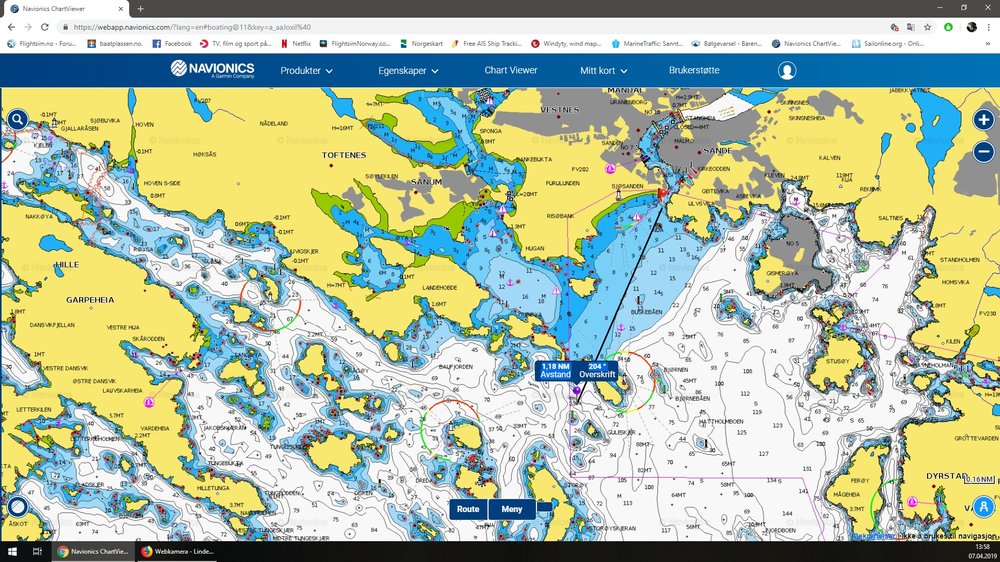Open the map search magnifier
The image size is (1000, 562).
[17, 119]
